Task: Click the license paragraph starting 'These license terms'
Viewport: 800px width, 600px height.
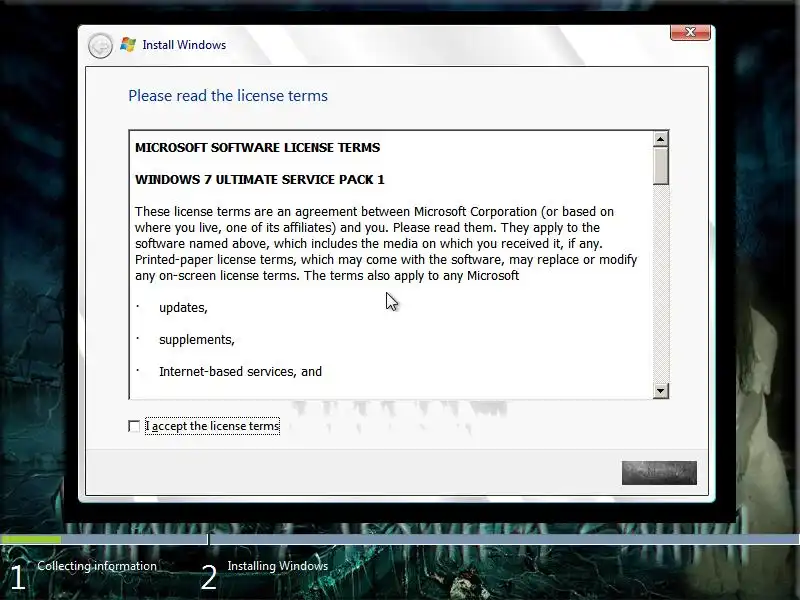Action: (386, 243)
